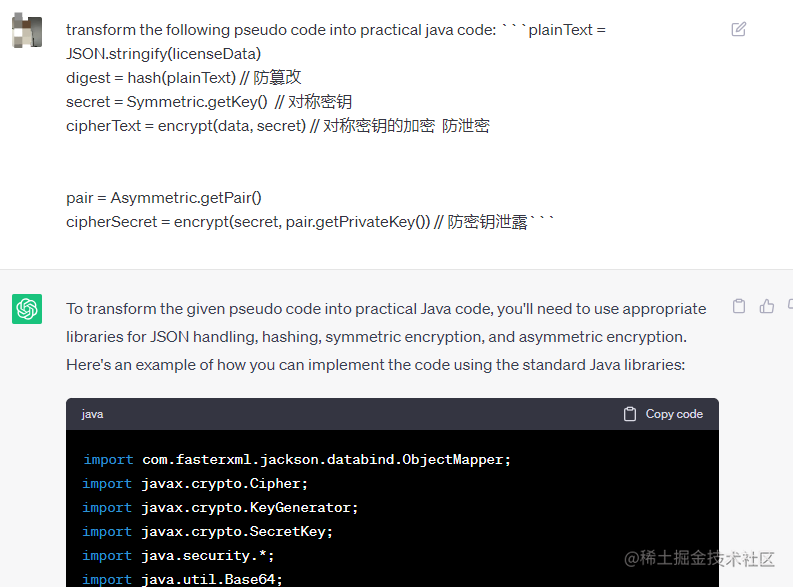Viewport: 793px width, 587px height.
Task: Click the cipherText = encrypt(data, secret) line
Action: [x=278, y=126]
